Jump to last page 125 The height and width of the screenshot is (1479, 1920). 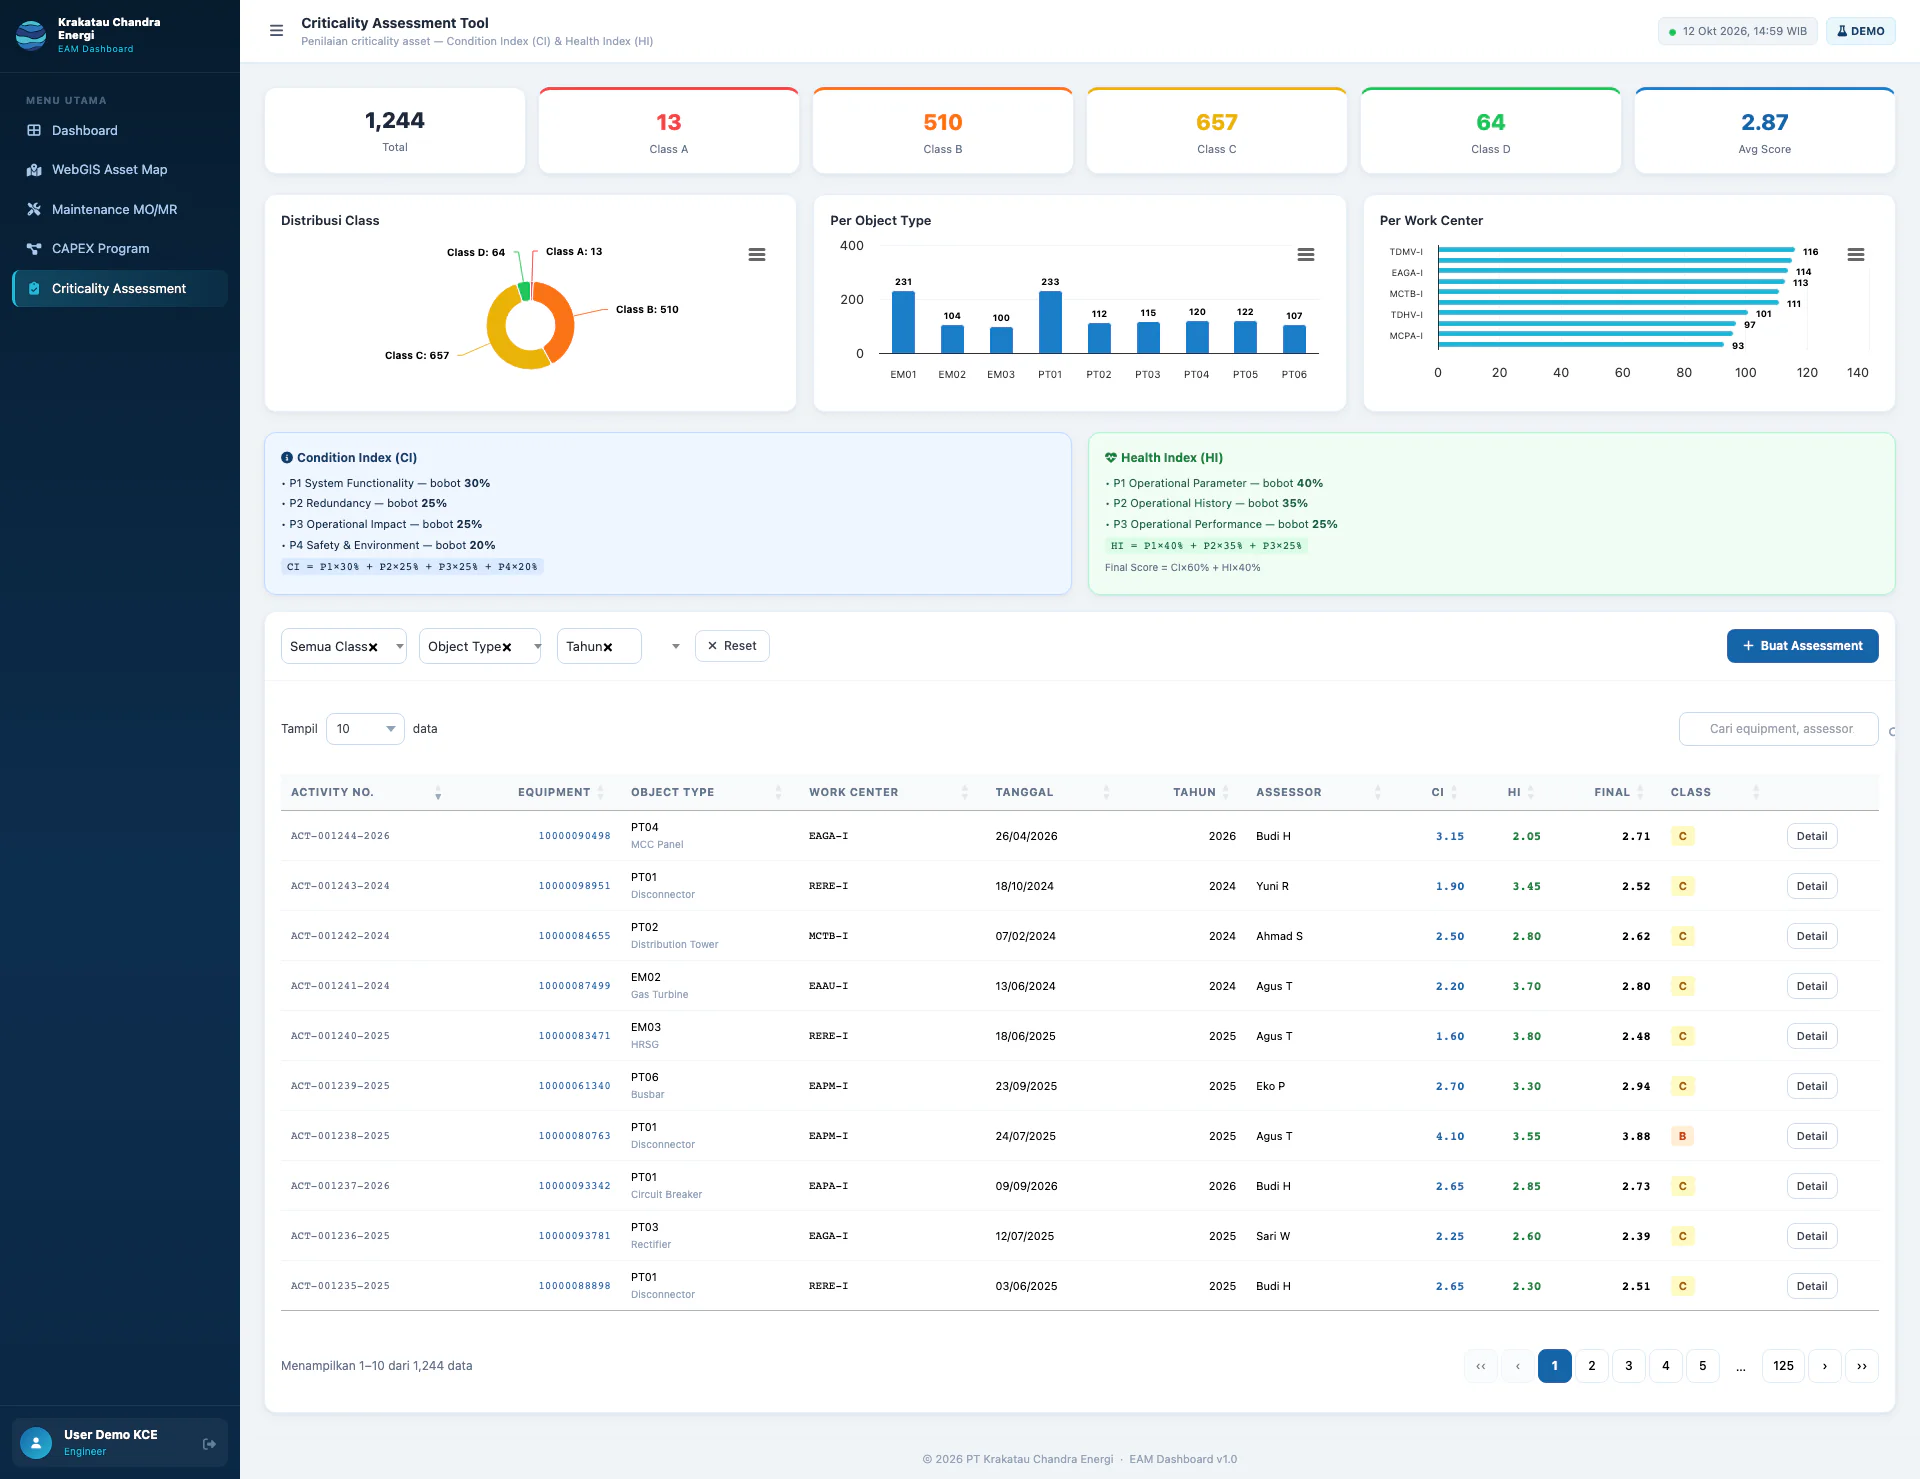(1783, 1366)
